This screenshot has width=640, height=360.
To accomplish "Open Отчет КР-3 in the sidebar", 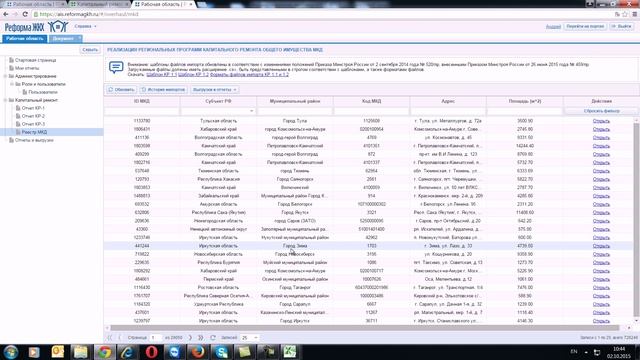I will click(33, 124).
